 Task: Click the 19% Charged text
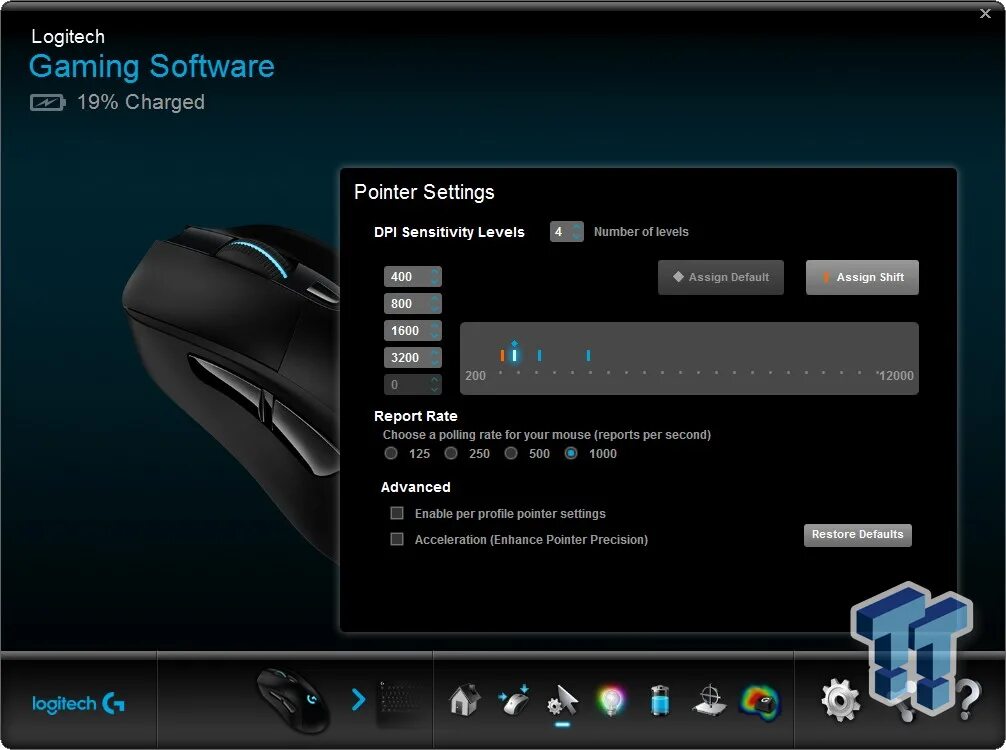pos(141,102)
